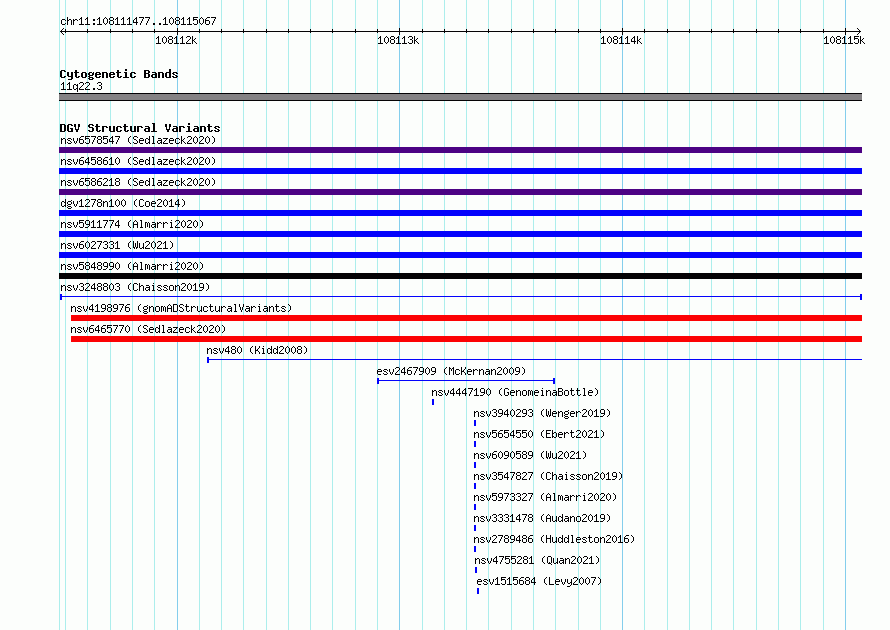The image size is (890, 630).
Task: Select the nsv3547827 (Chaisson2019) variant label
Action: tap(548, 476)
